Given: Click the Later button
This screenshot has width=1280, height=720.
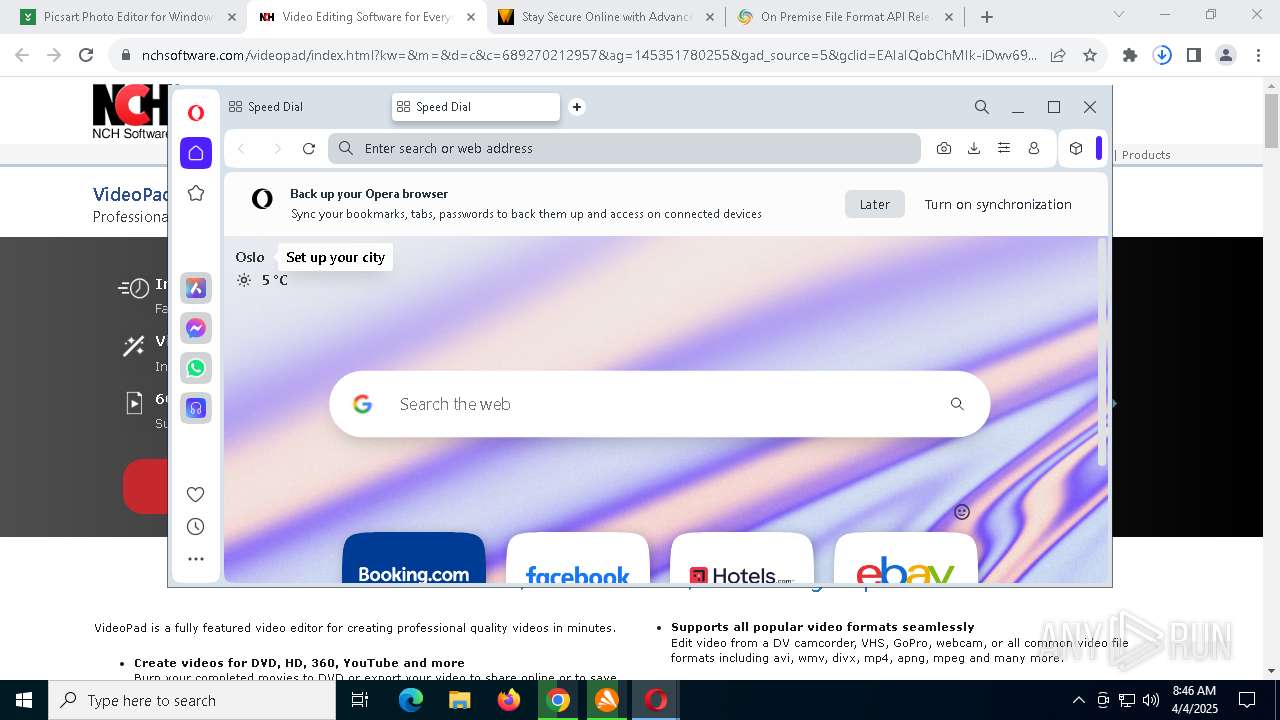Looking at the screenshot, I should click(x=875, y=204).
